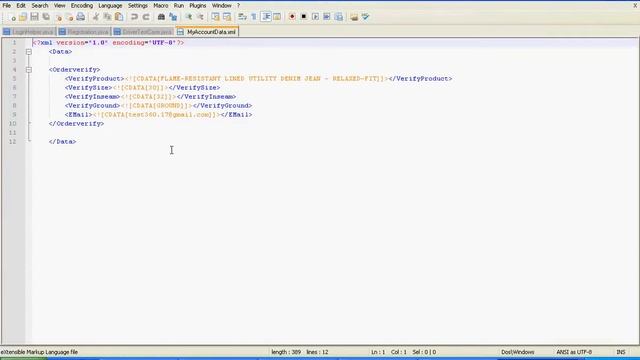
Task: Open the Settings menu
Action: (138, 5)
